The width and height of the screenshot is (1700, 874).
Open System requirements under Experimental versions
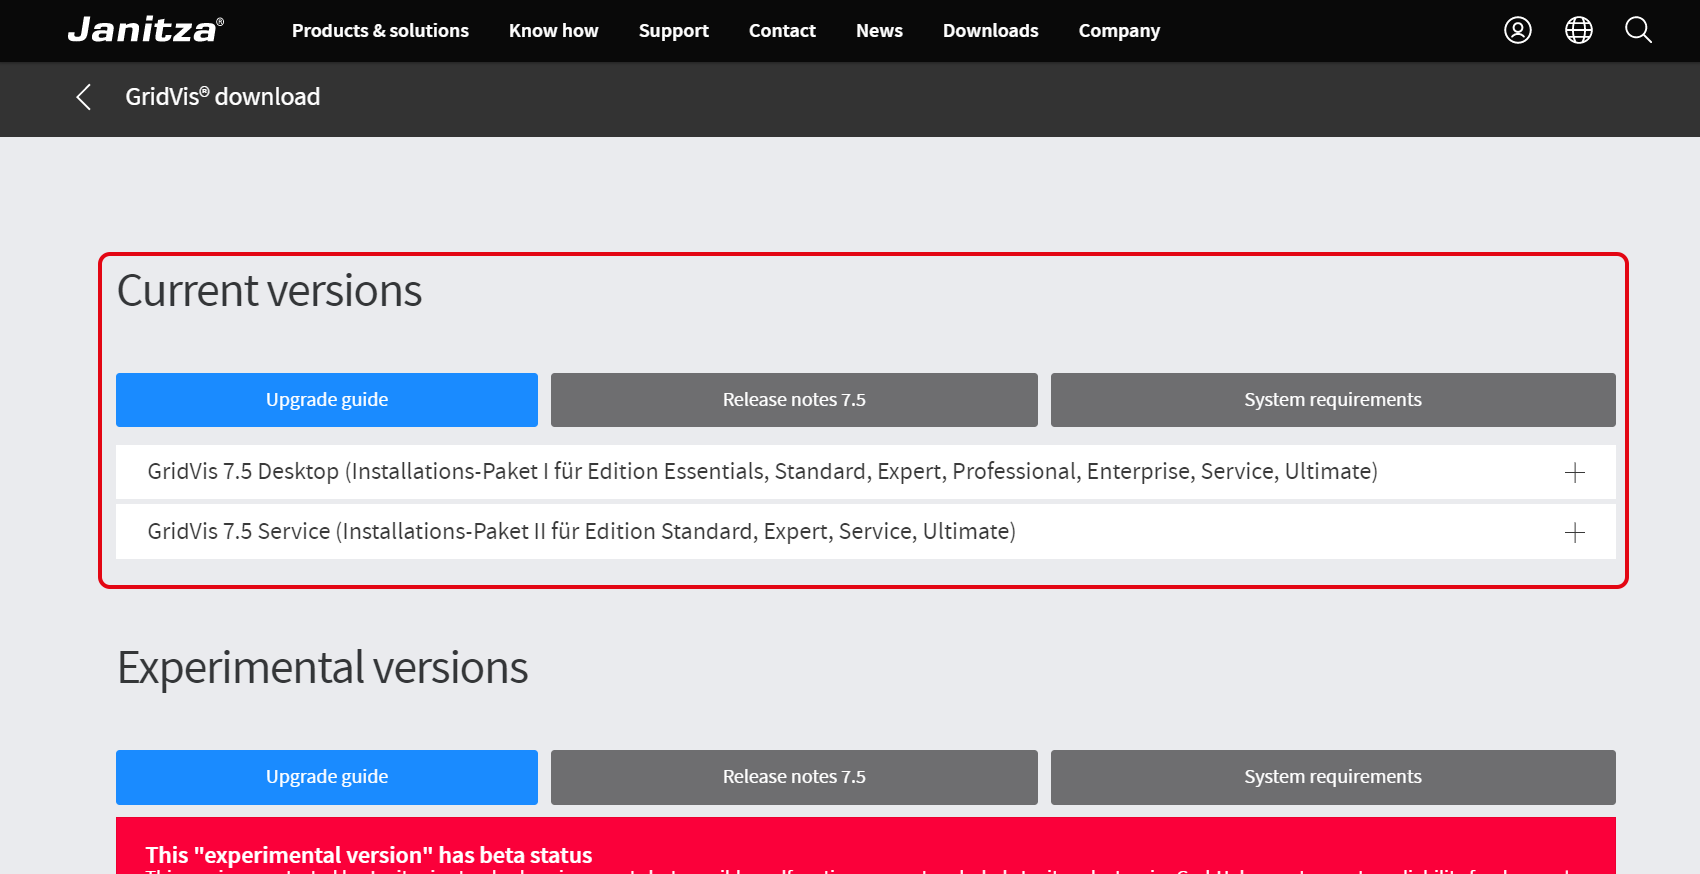click(1333, 777)
